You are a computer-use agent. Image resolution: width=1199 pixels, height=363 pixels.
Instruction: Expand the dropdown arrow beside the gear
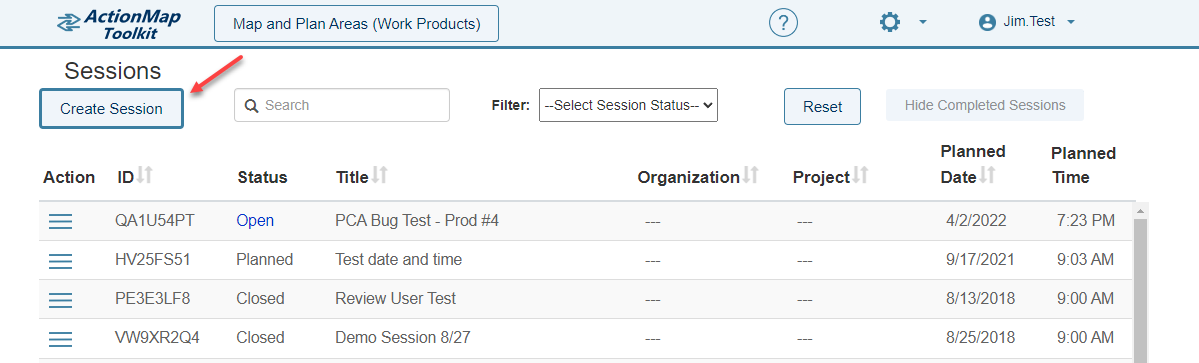(923, 23)
